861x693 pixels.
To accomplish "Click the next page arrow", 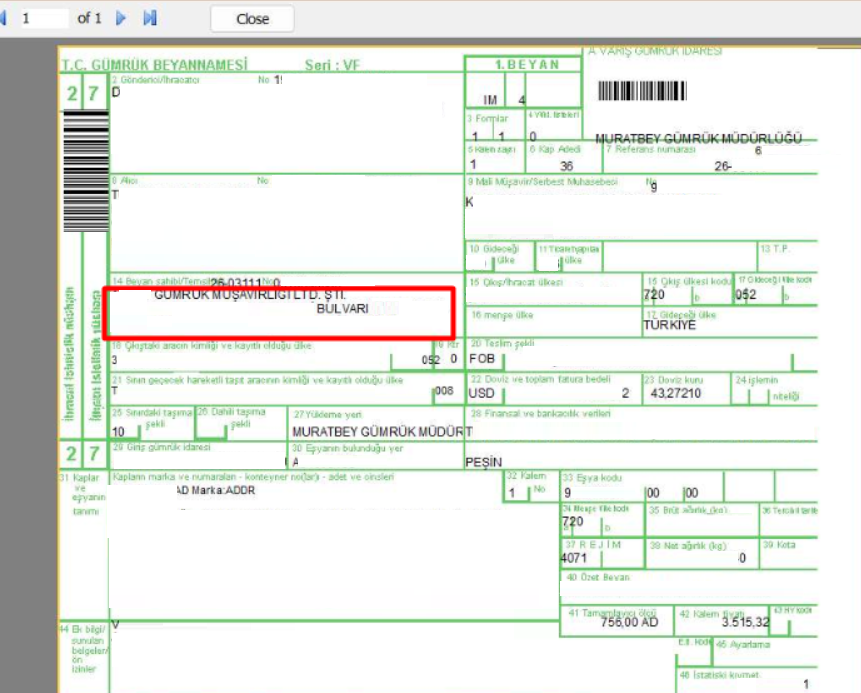I will point(122,18).
